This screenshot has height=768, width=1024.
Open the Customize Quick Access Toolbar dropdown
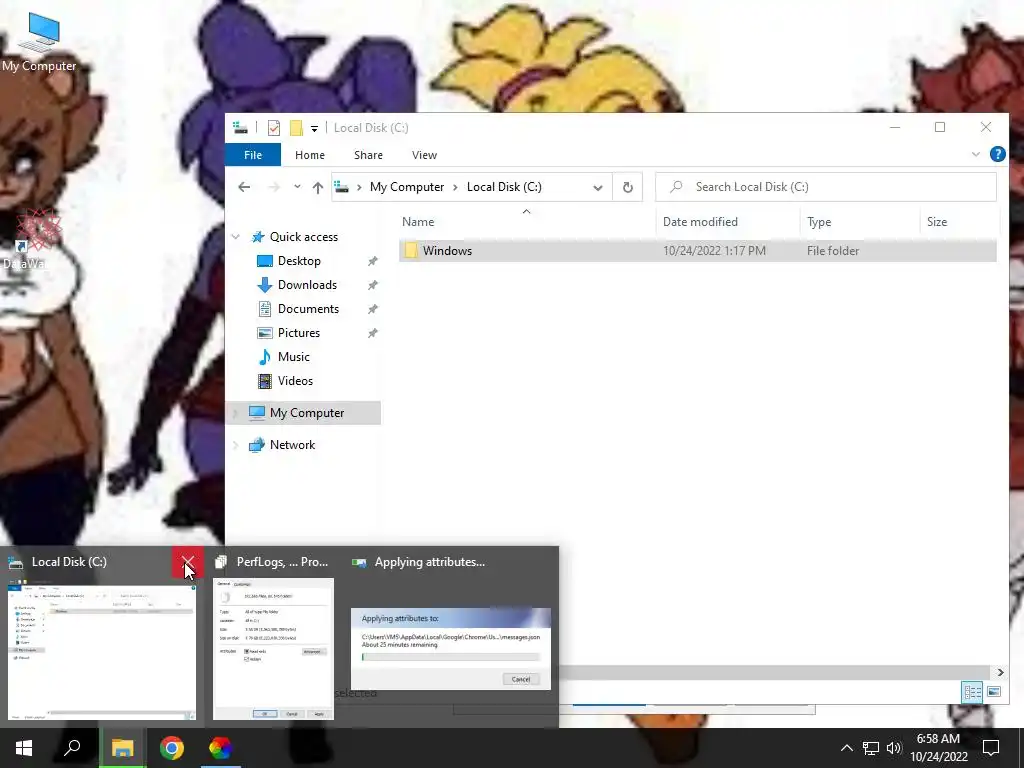pos(314,129)
